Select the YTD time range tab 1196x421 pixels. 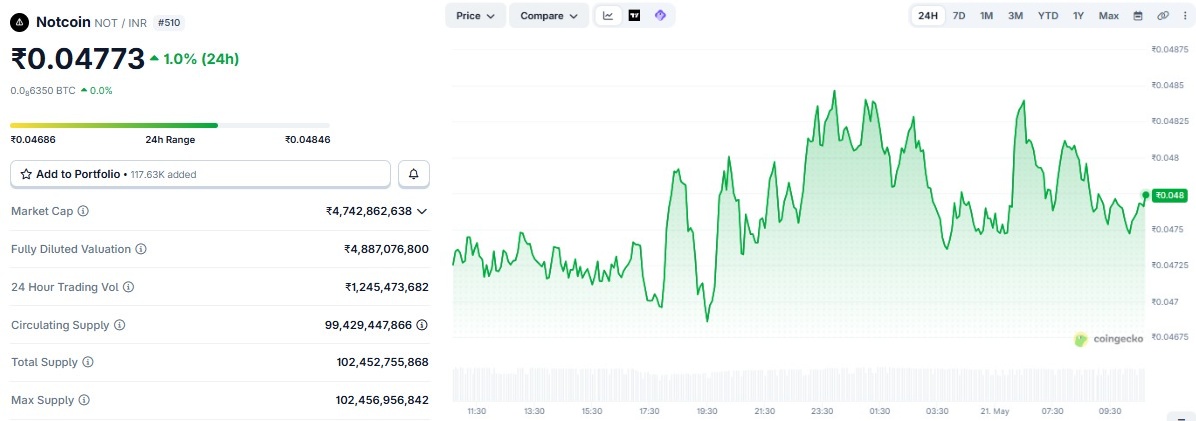pos(1048,15)
